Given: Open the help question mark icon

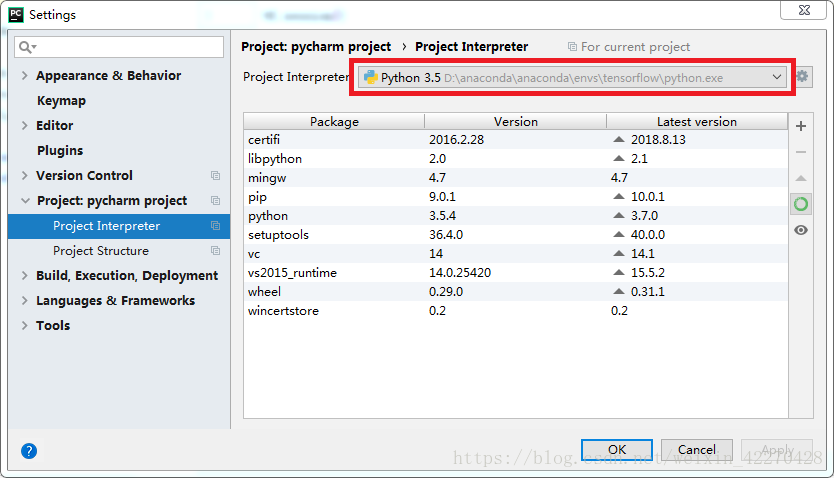Looking at the screenshot, I should point(29,451).
